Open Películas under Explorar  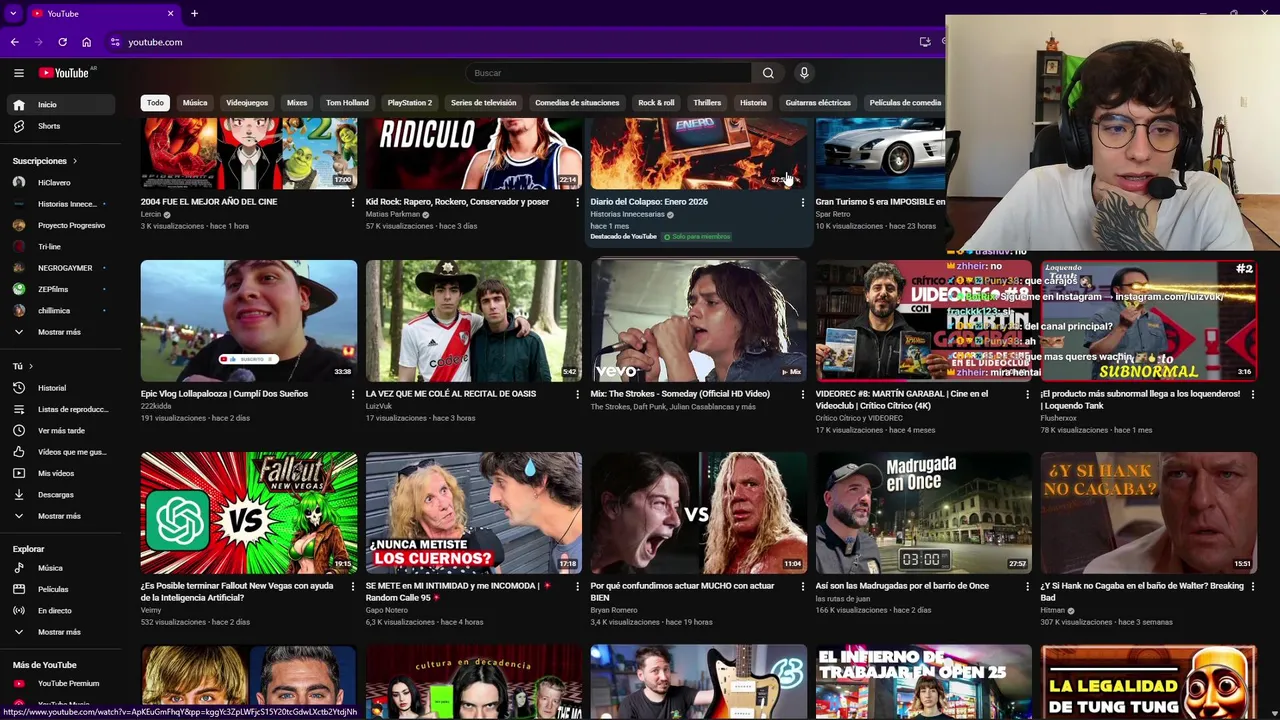(x=63, y=589)
